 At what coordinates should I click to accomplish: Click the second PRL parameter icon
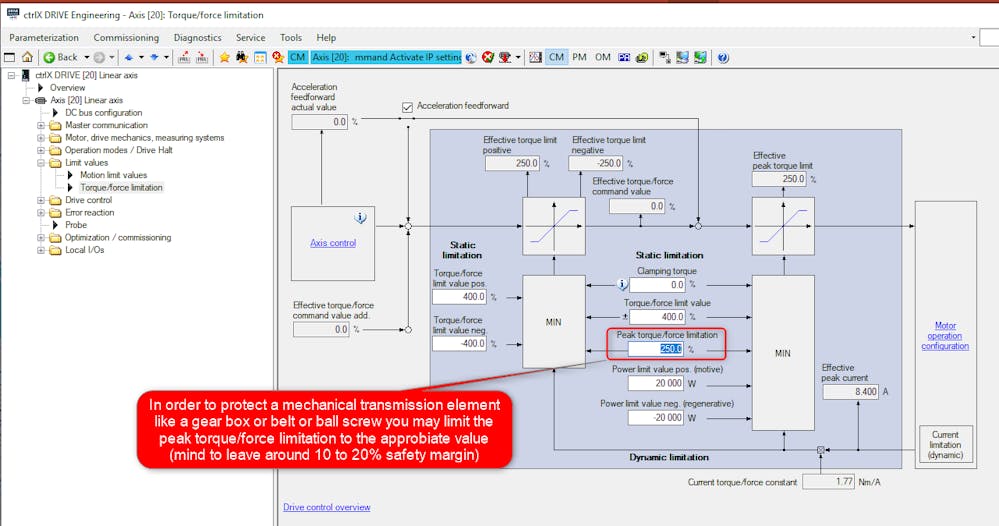coord(202,58)
